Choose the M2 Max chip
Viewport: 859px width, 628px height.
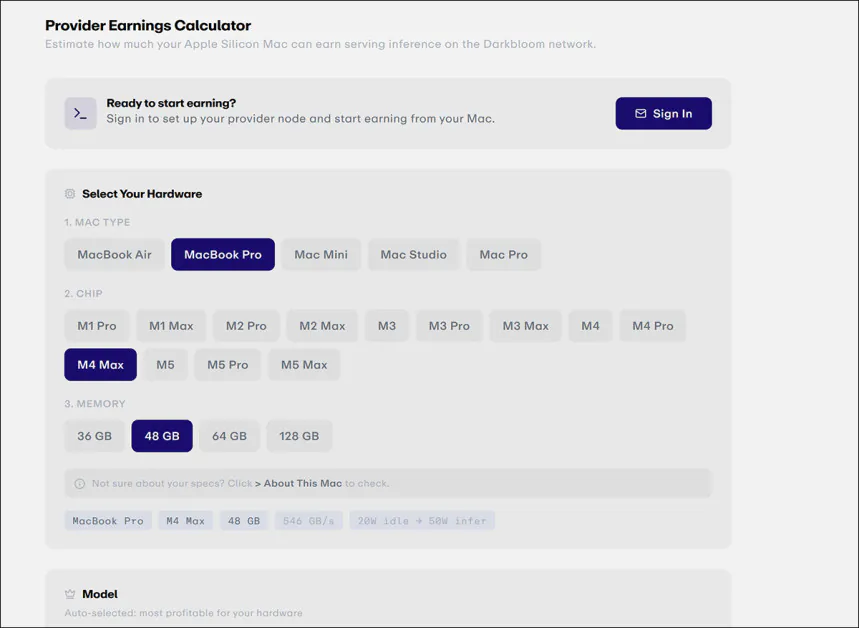(x=322, y=326)
